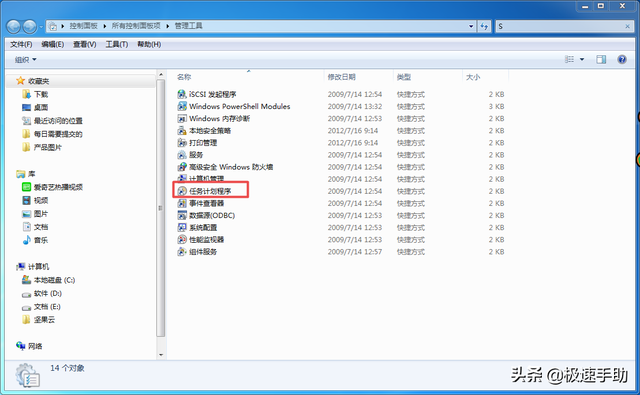Open recent pages dropdown beside Forward

[41, 27]
